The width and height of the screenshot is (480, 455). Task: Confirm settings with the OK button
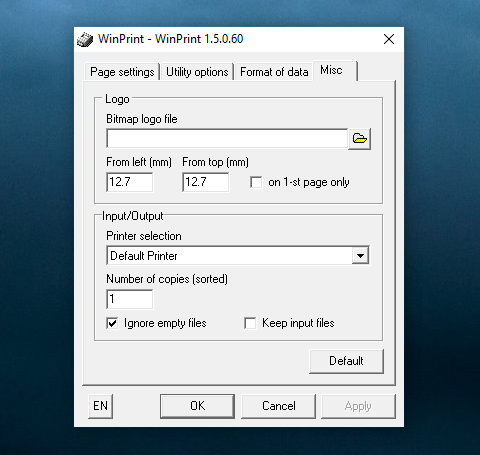pyautogui.click(x=198, y=406)
